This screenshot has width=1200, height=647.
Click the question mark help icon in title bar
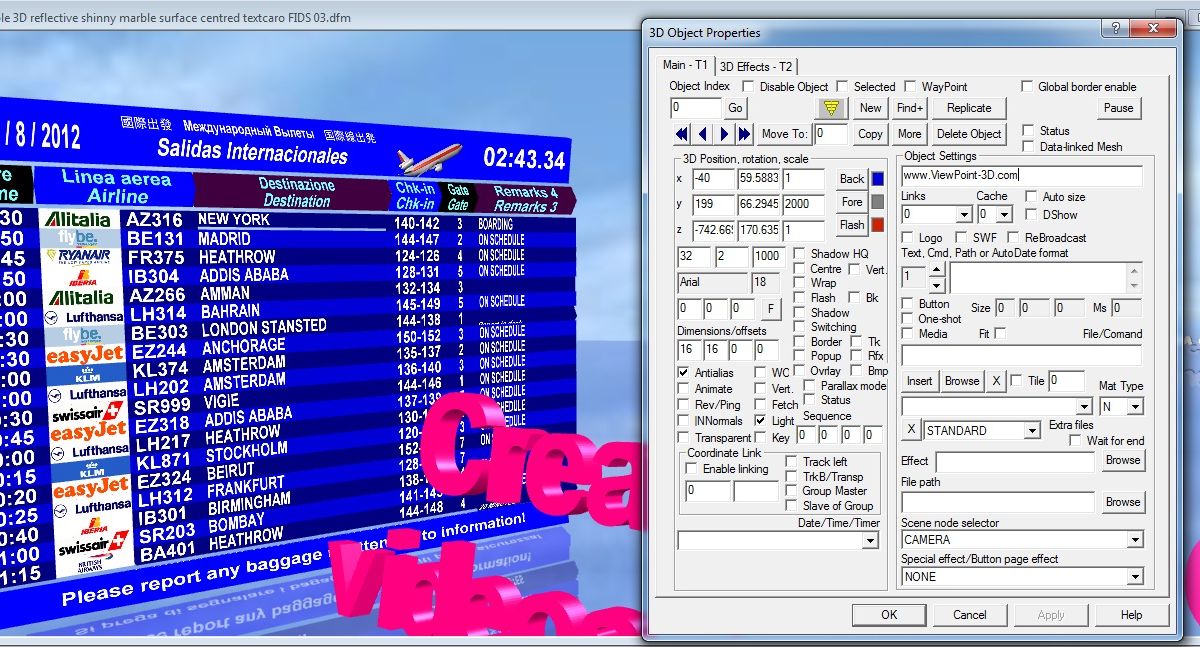(x=1113, y=28)
